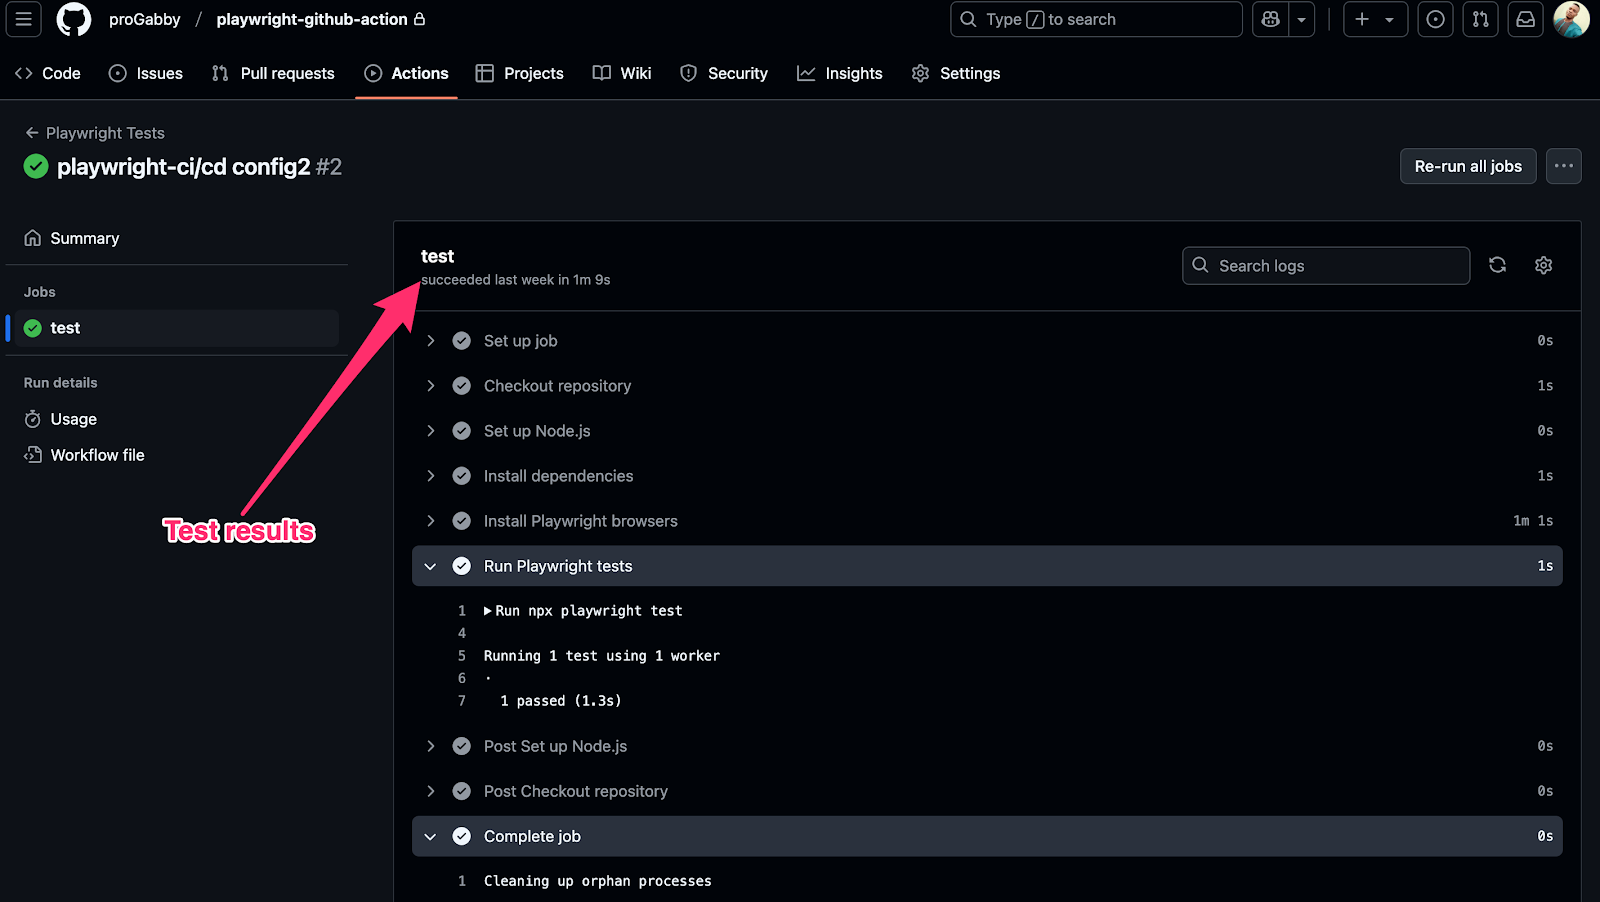The image size is (1600, 902).
Task: Switch to the Issues tab
Action: pyautogui.click(x=146, y=73)
